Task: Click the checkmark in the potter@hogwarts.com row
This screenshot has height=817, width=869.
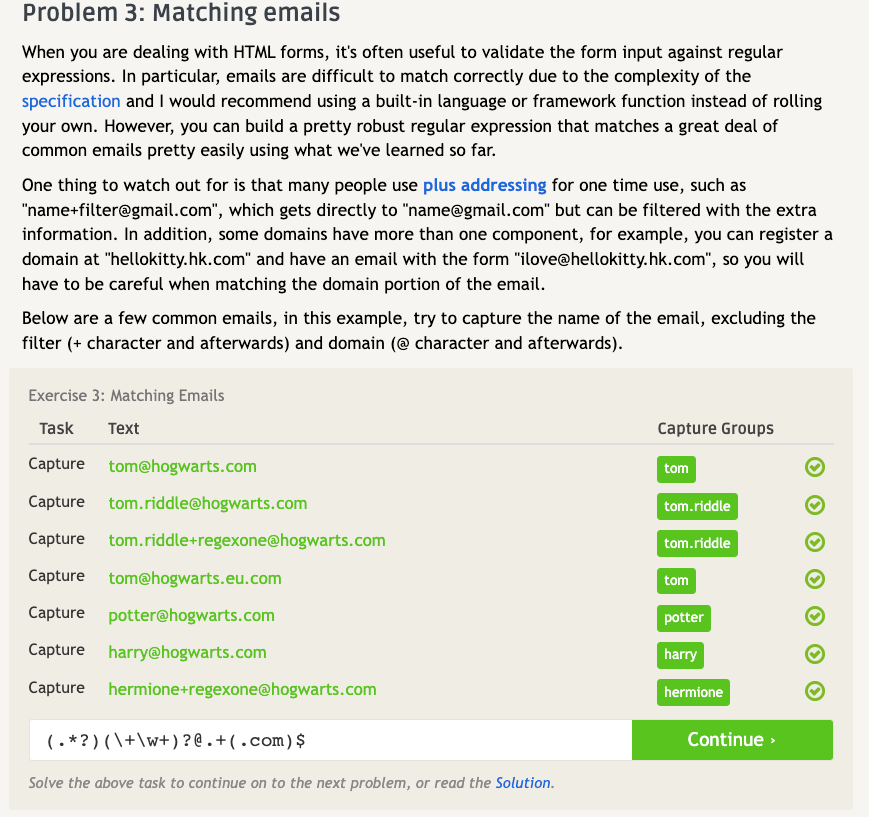Action: (815, 617)
